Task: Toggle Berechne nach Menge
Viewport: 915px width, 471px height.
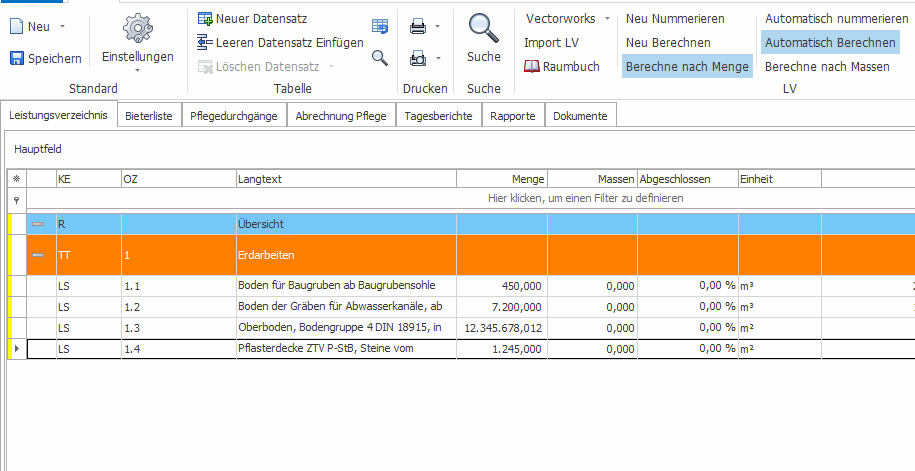Action: point(687,67)
